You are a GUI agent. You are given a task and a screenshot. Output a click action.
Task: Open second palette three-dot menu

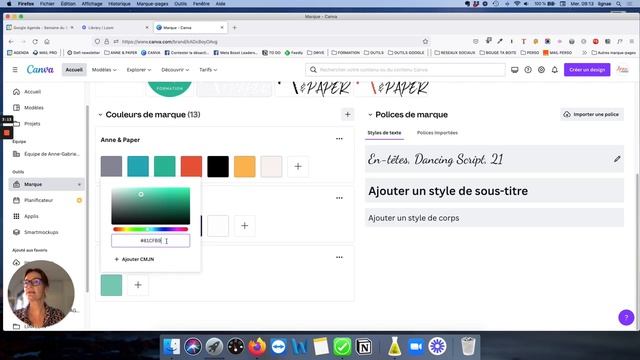click(339, 198)
